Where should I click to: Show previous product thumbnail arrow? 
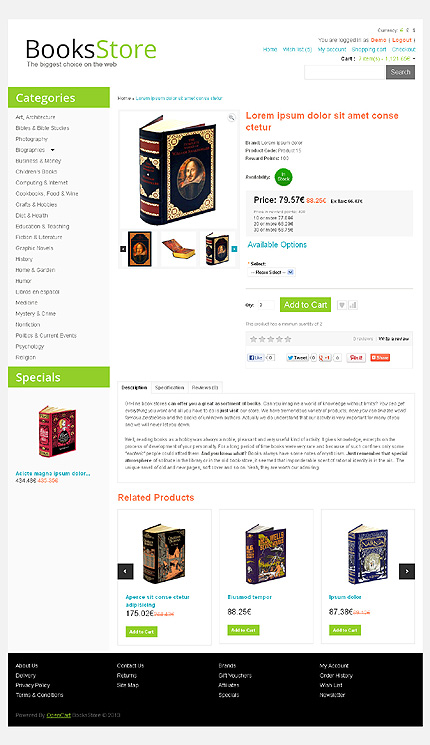(x=123, y=249)
